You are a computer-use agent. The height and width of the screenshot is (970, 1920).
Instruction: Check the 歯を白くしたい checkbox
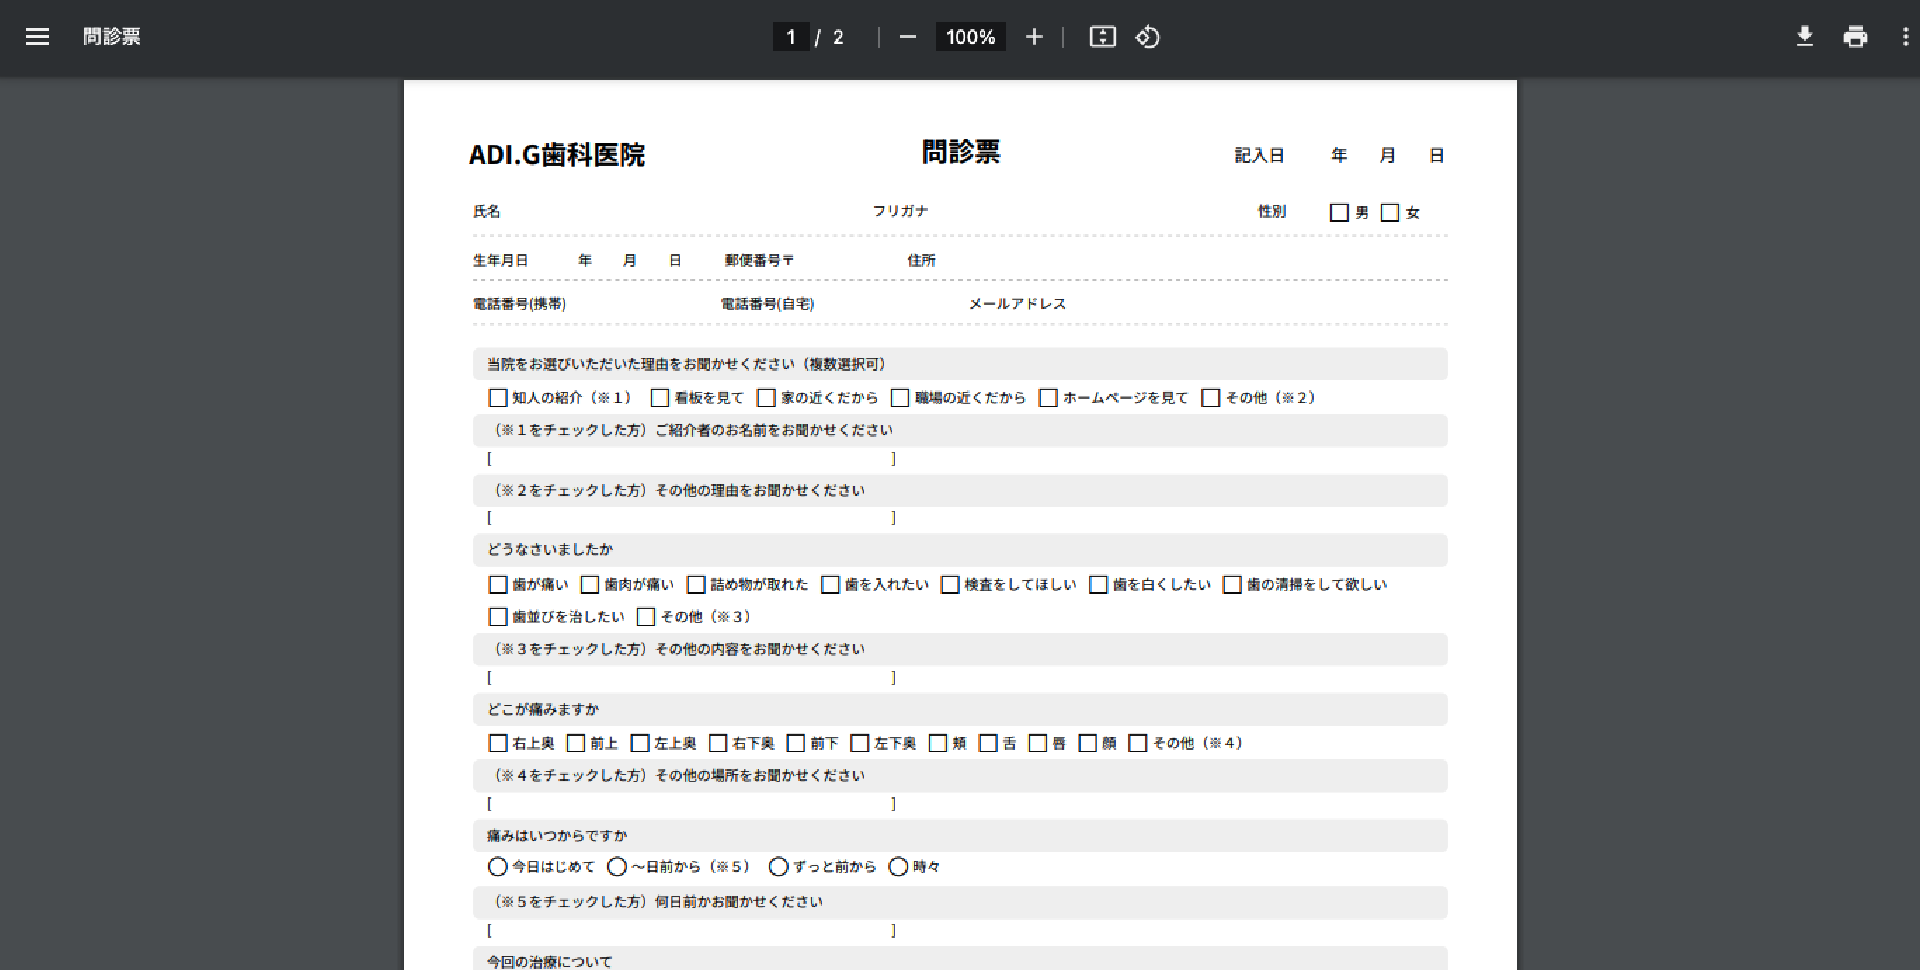point(1098,585)
